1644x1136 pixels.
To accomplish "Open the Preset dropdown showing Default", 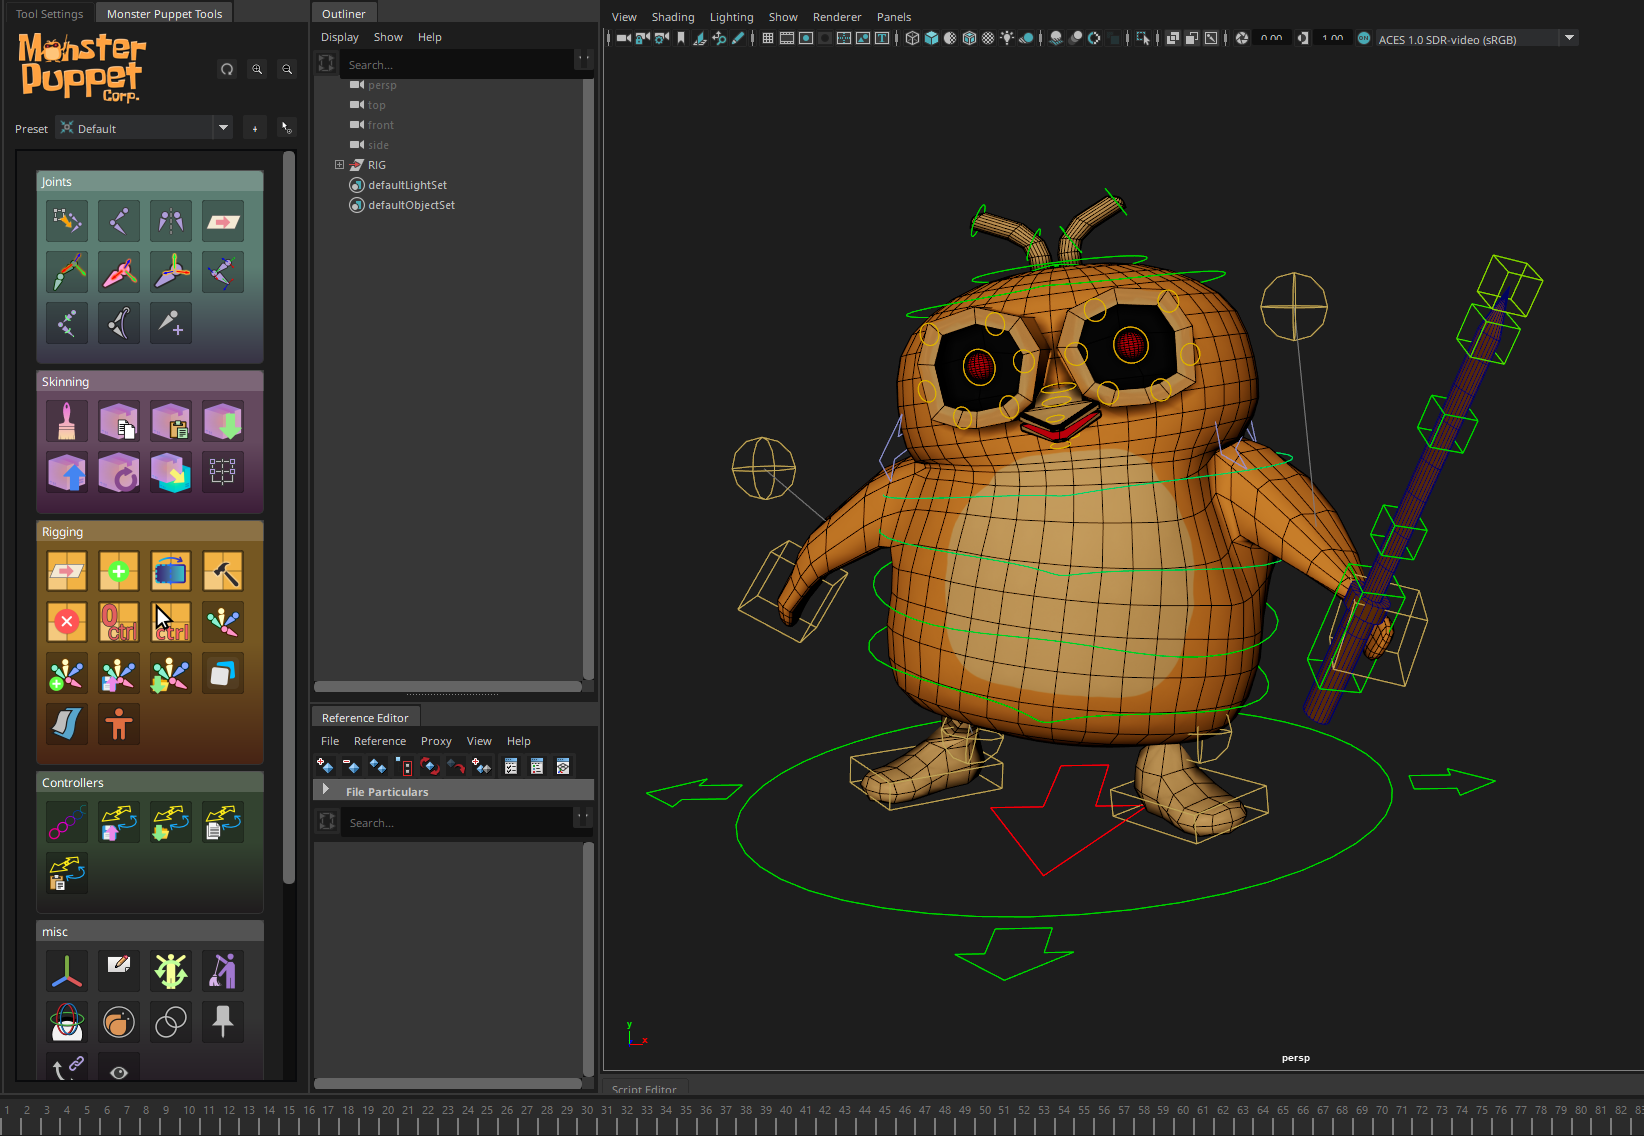I will point(222,128).
